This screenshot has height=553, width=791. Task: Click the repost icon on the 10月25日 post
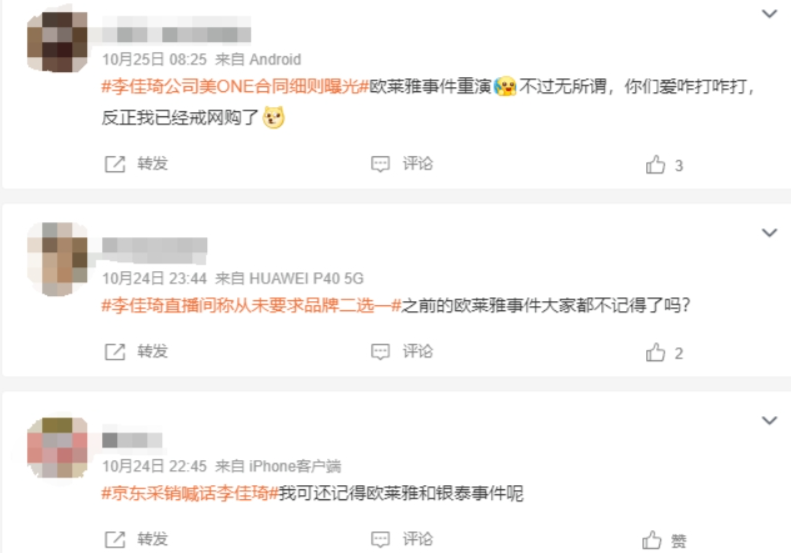pyautogui.click(x=115, y=164)
